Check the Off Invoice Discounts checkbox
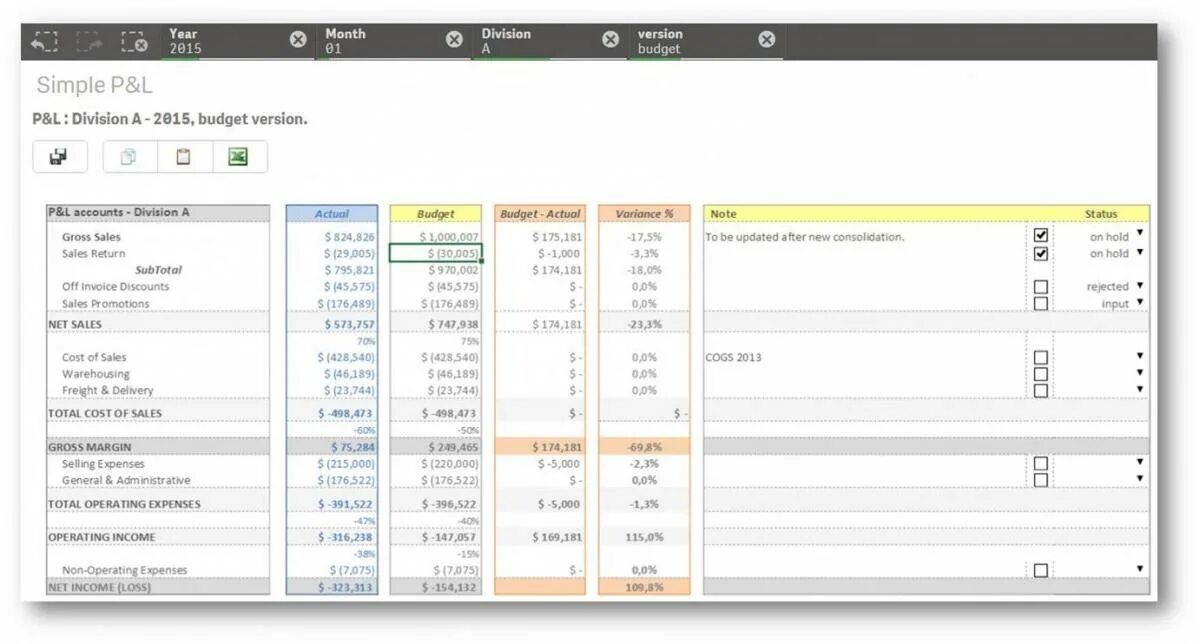 click(x=1041, y=287)
